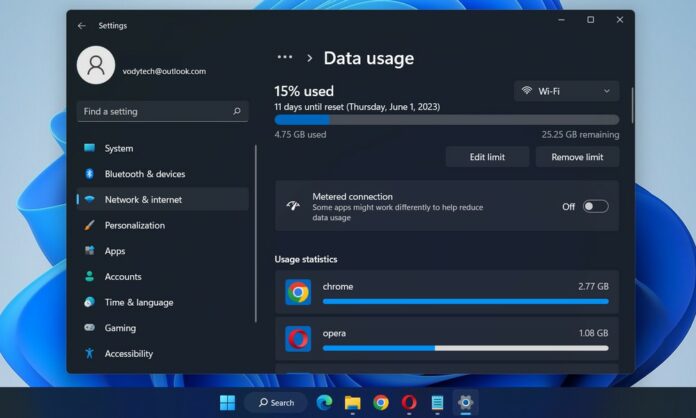Open Gaming settings
The height and width of the screenshot is (418, 696).
(x=162, y=328)
